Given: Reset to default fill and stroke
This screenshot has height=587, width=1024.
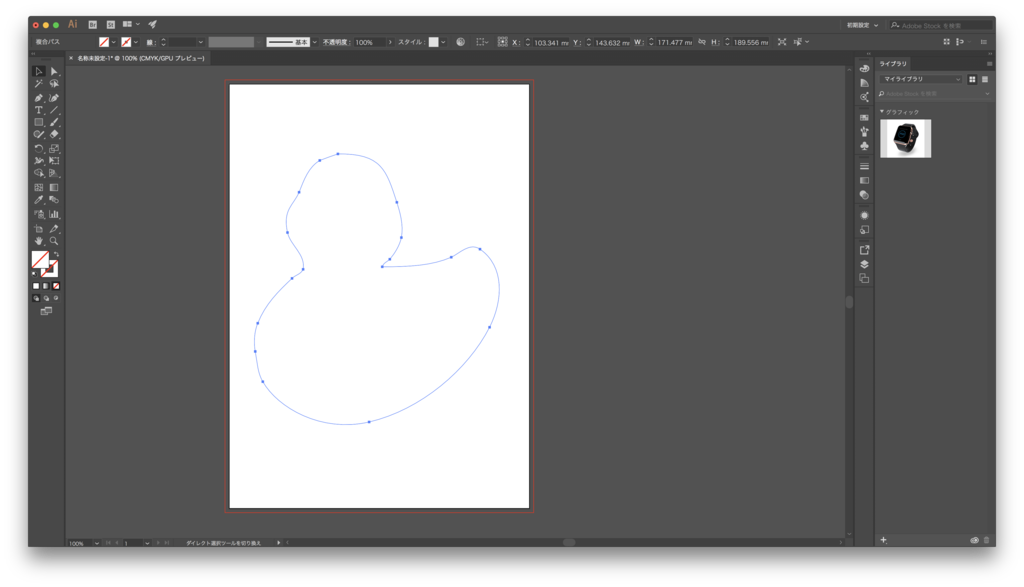Looking at the screenshot, I should pyautogui.click(x=34, y=274).
